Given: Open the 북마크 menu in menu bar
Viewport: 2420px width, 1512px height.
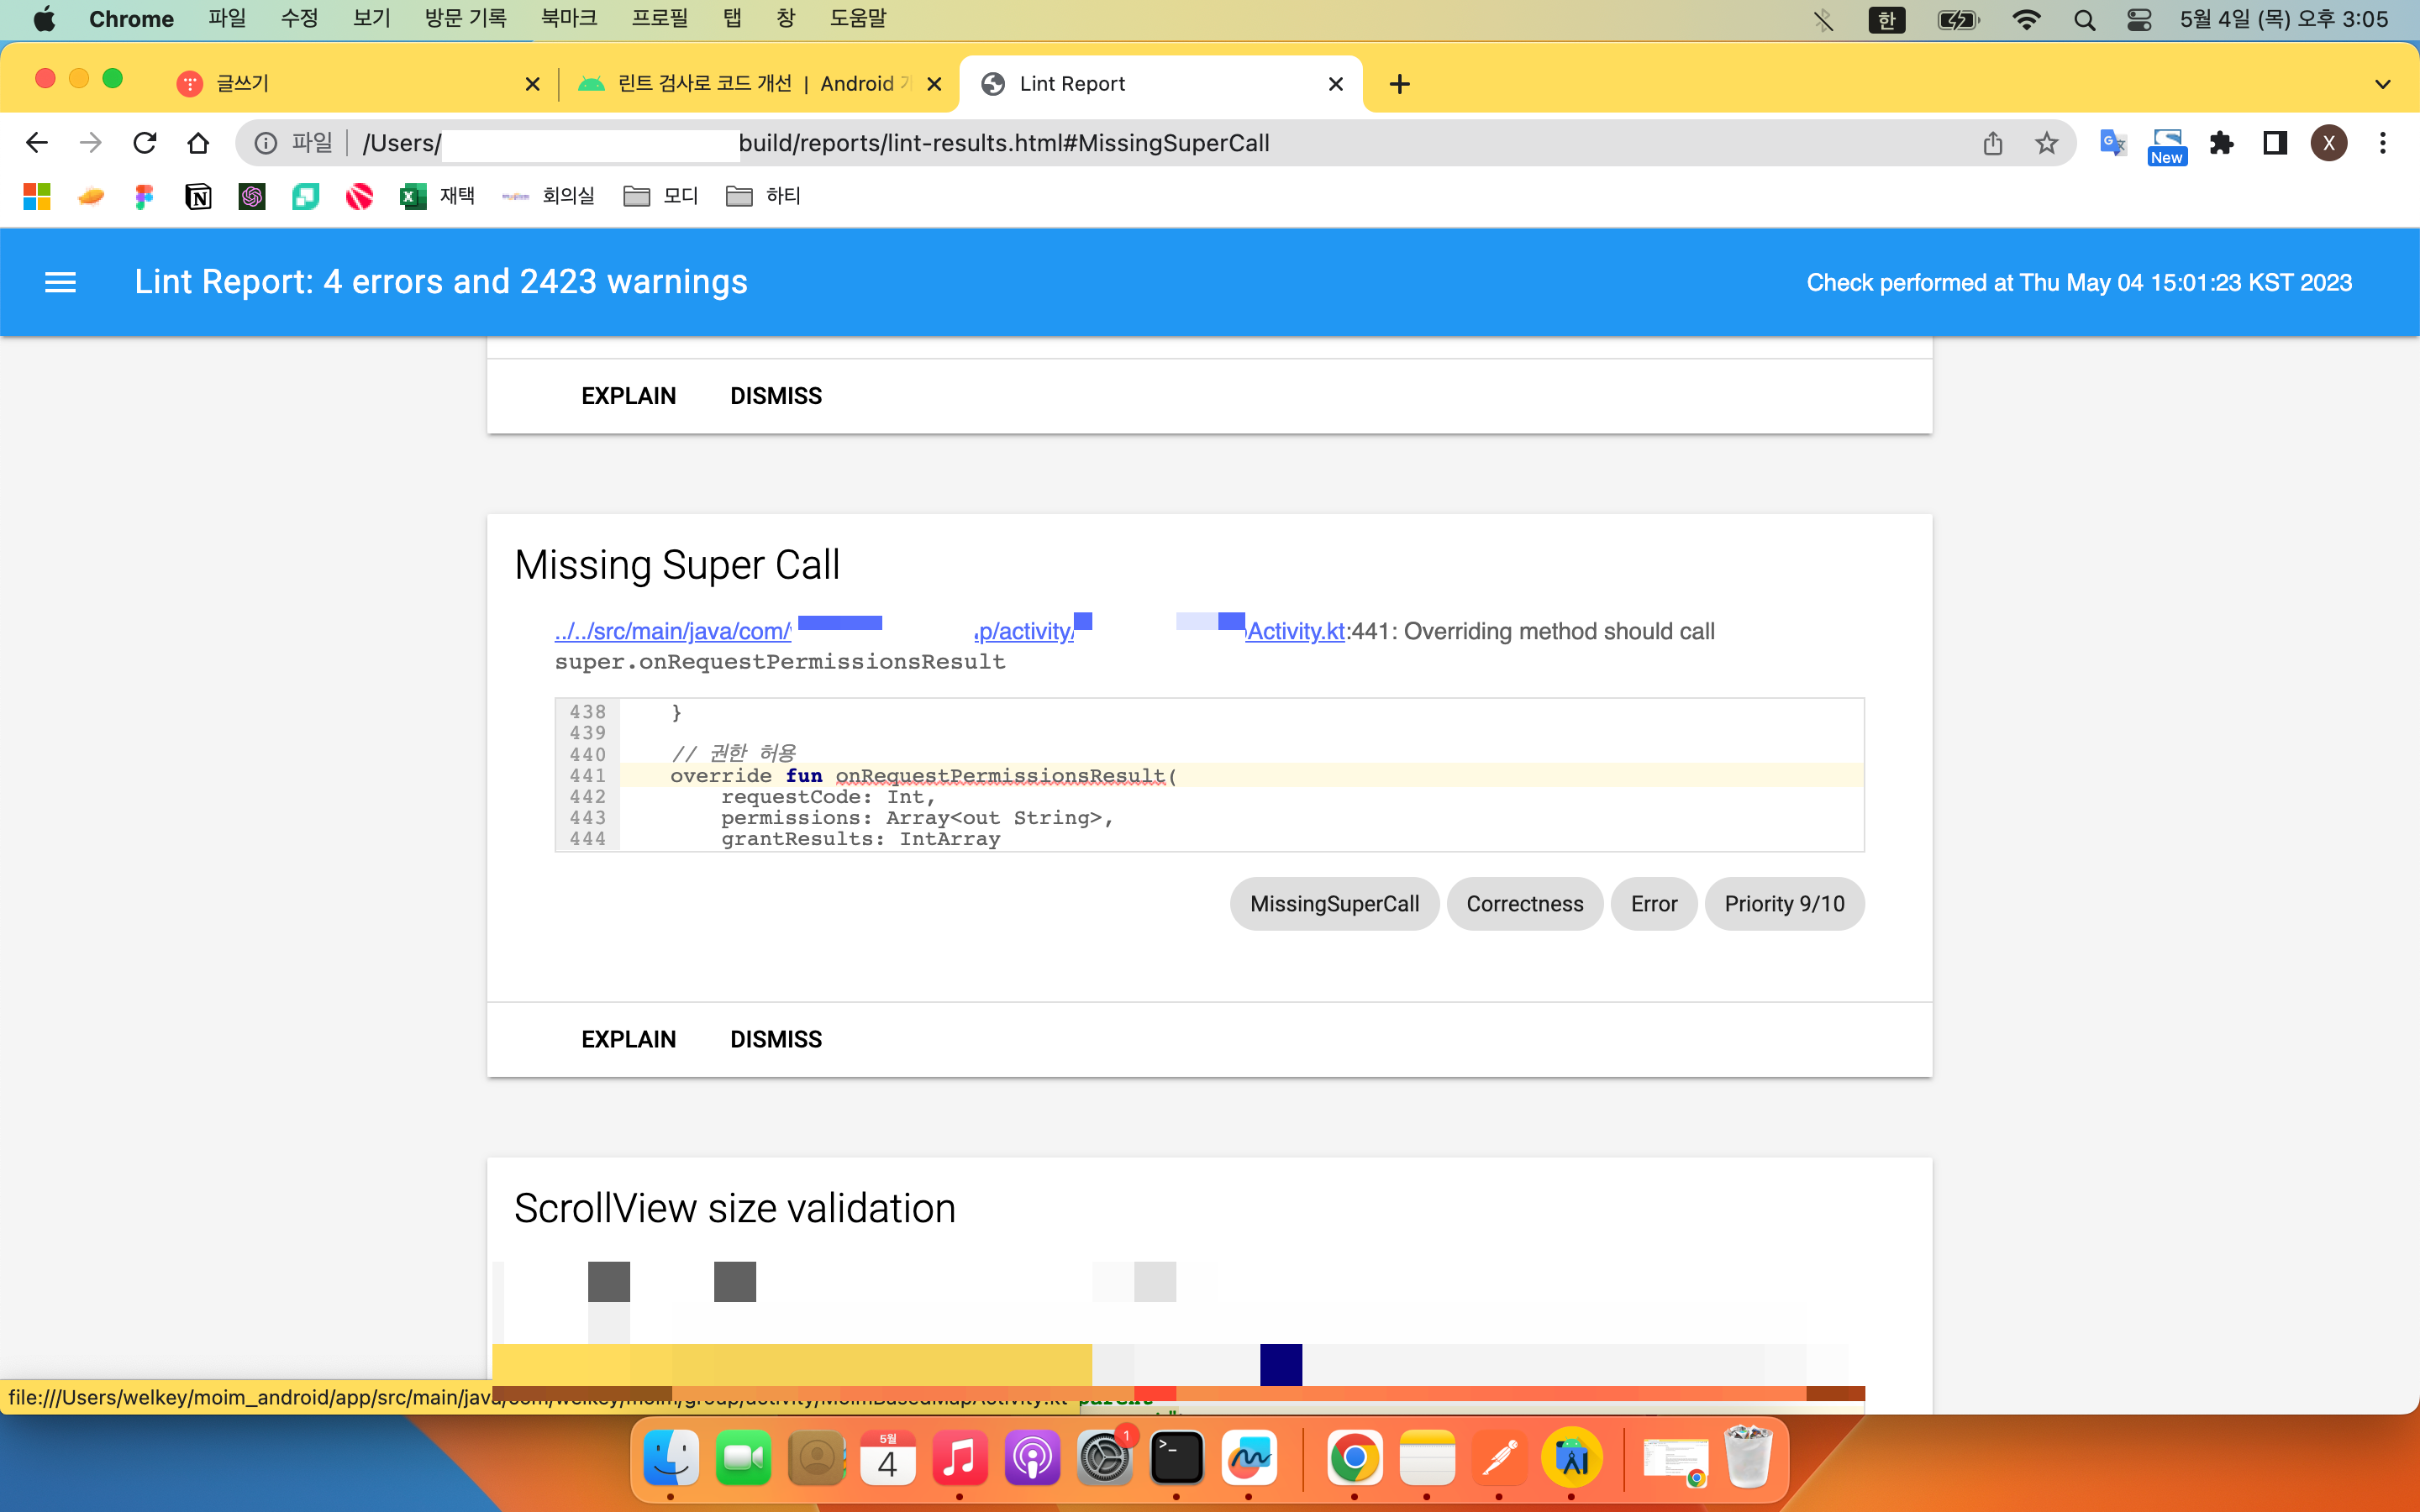Looking at the screenshot, I should [x=568, y=19].
